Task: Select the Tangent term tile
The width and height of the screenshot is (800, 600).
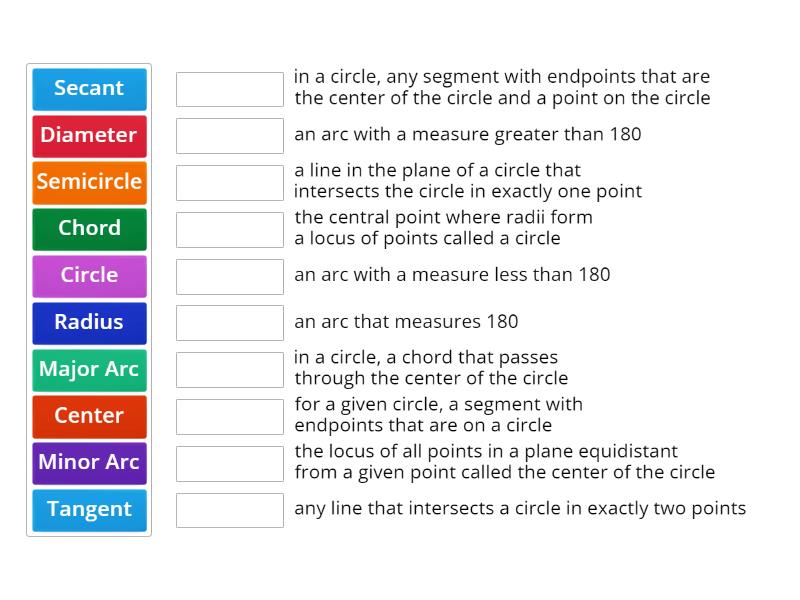Action: tap(89, 510)
